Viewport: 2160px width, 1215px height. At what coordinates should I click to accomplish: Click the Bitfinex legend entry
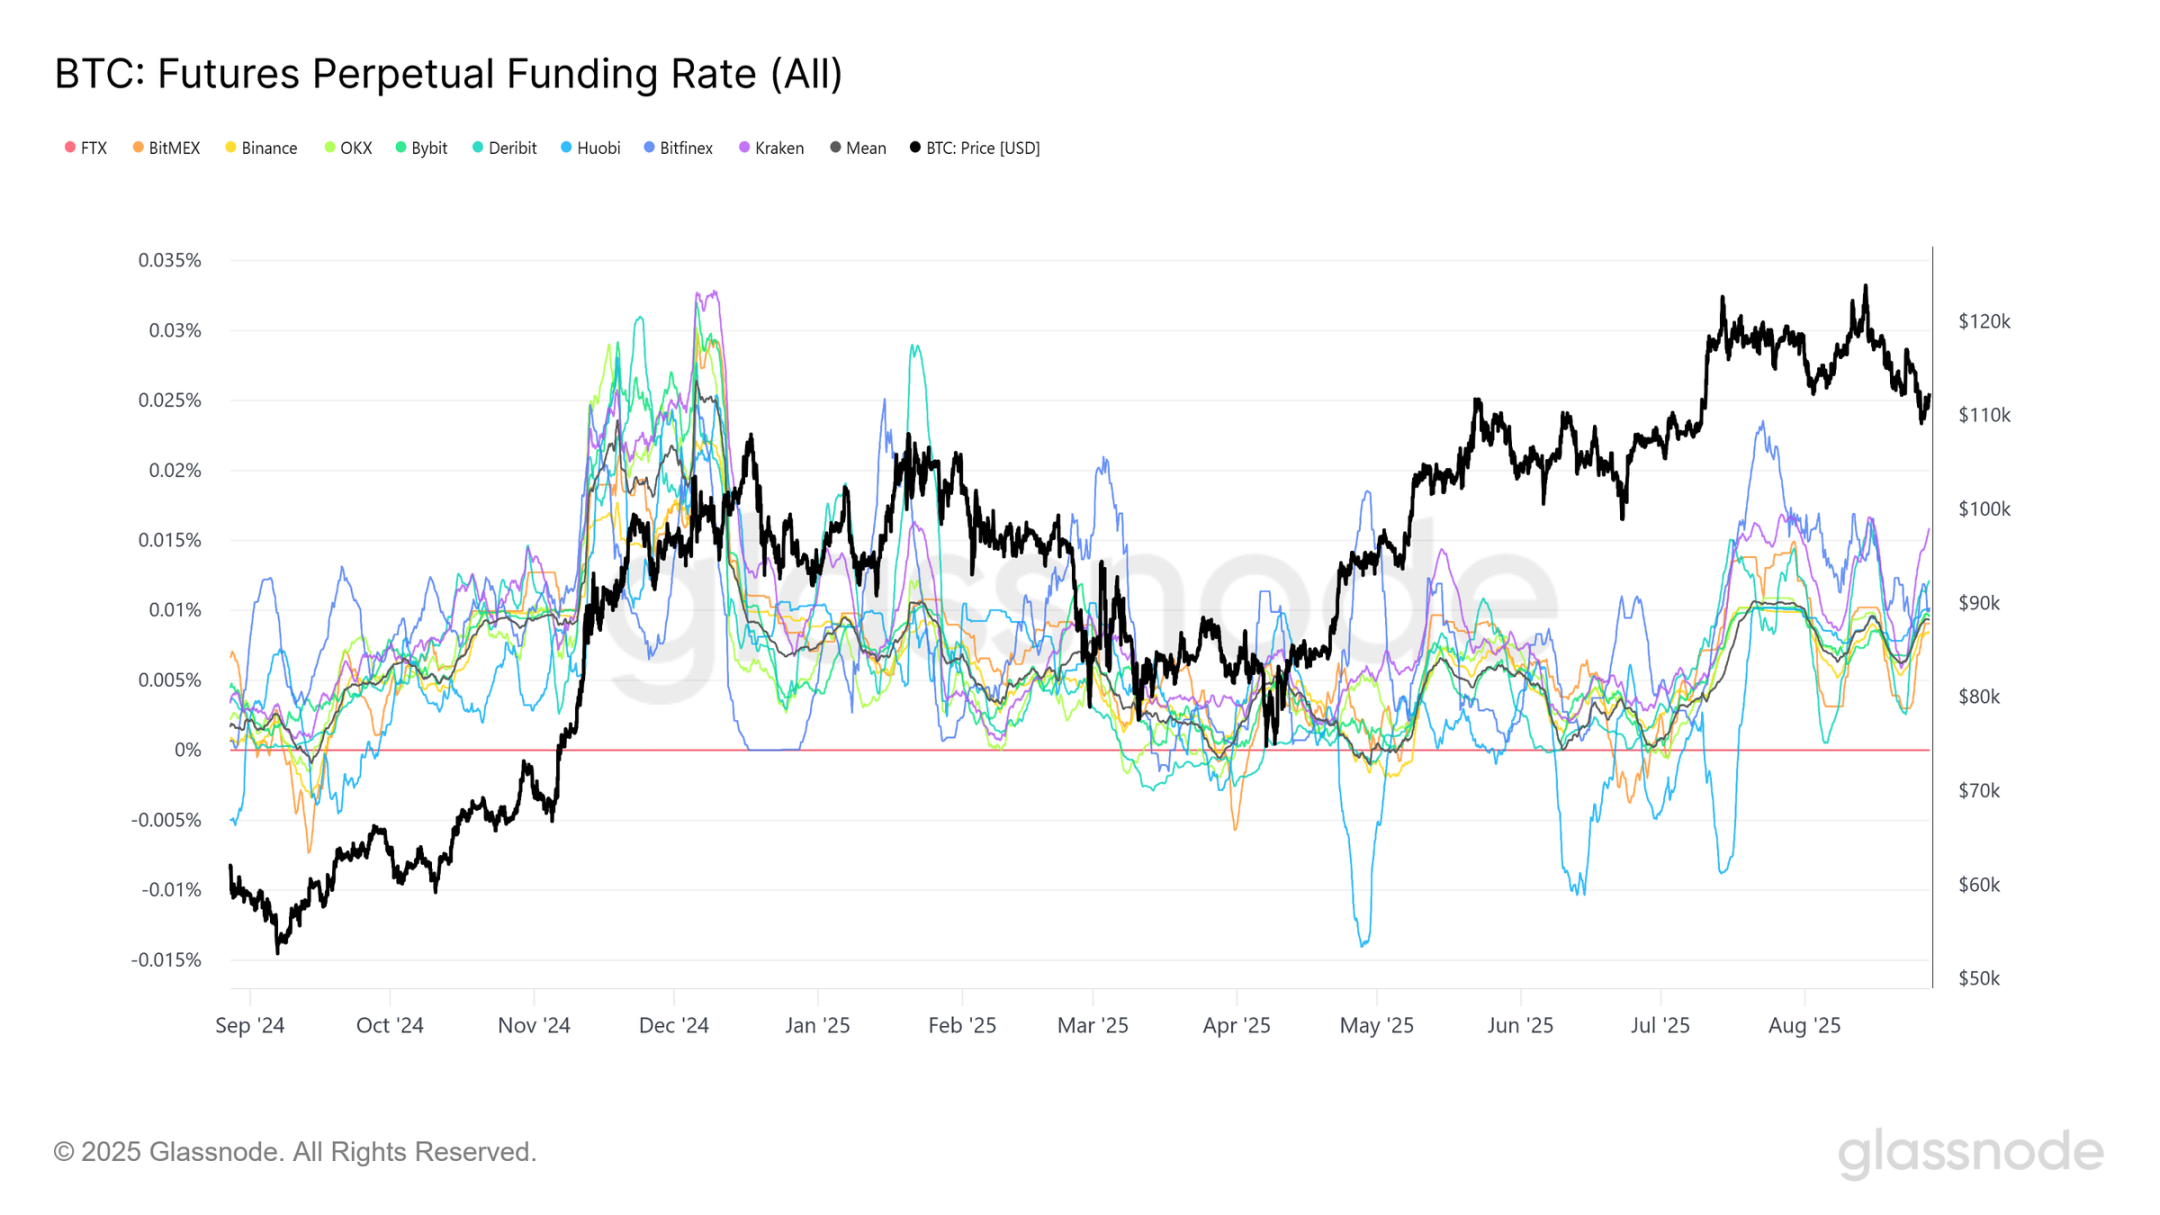[x=679, y=148]
